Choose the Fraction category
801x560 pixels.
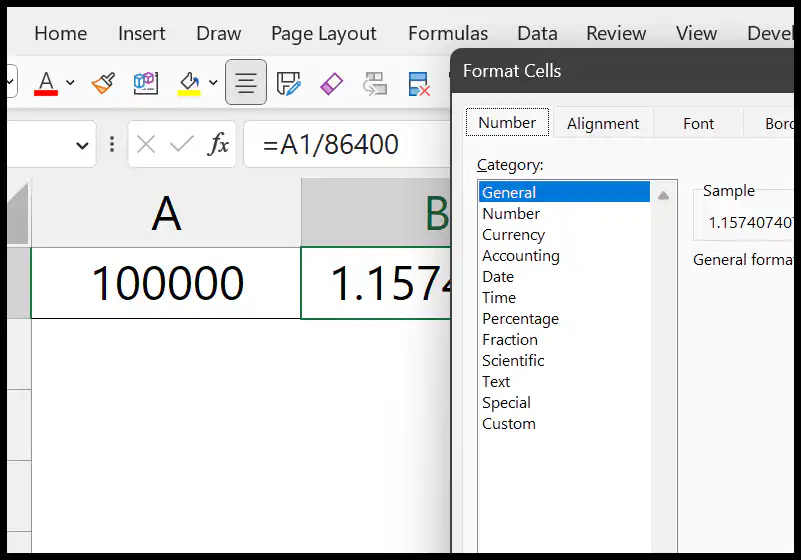point(564,340)
